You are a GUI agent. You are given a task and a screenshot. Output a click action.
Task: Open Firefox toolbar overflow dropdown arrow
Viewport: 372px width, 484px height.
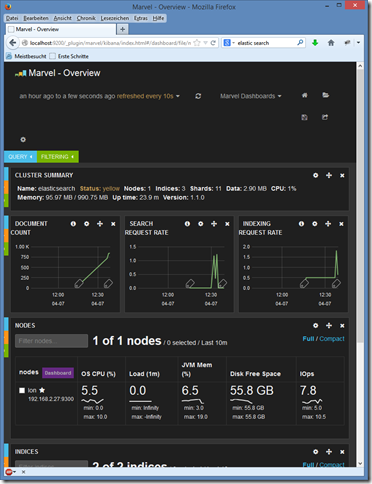[358, 43]
